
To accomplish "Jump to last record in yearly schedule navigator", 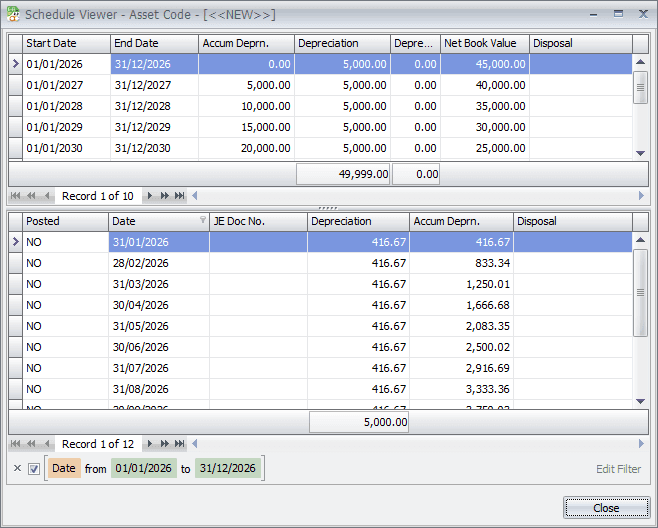I will pyautogui.click(x=180, y=196).
